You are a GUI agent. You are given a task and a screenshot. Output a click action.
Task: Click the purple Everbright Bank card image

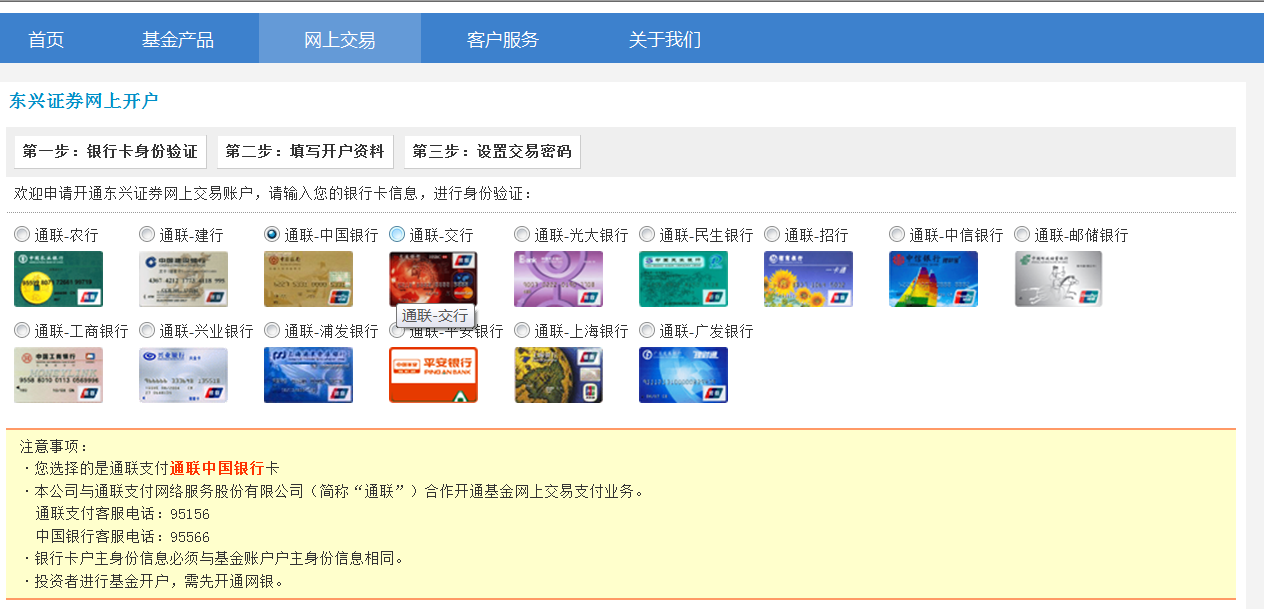[558, 279]
